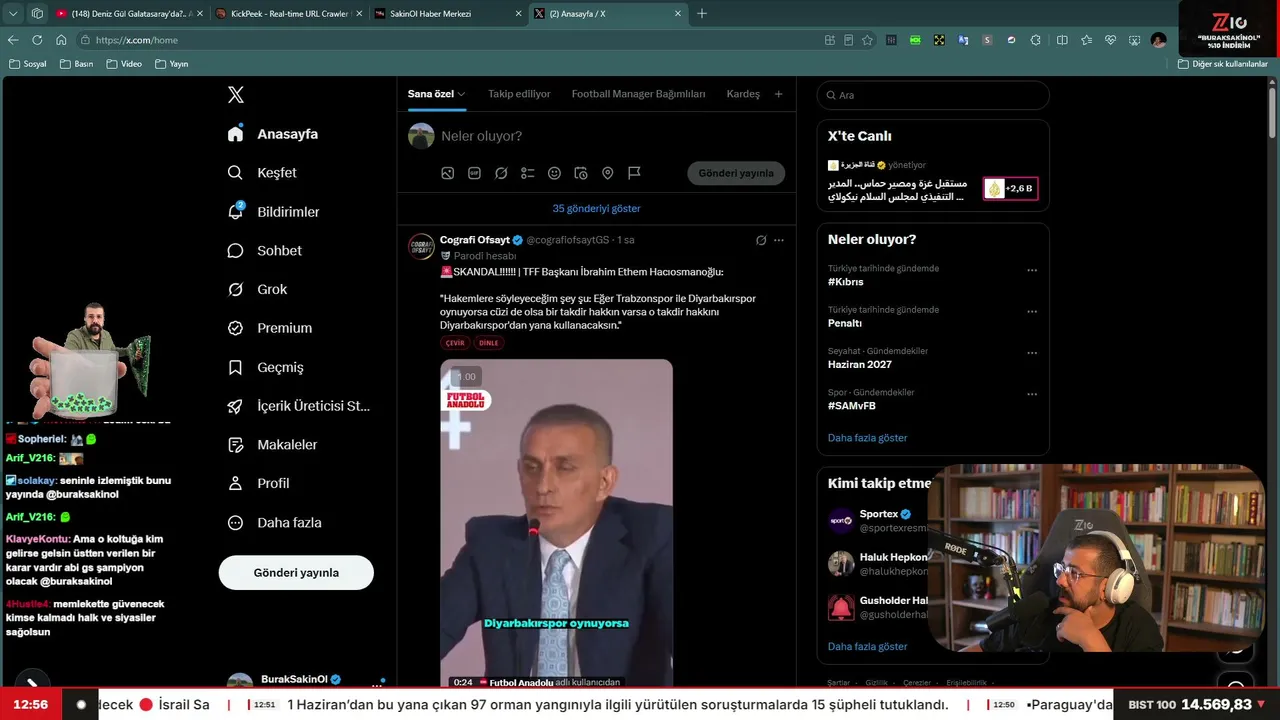Screen dimensions: 1280x720
Task: Show the 35 new posts
Action: click(x=597, y=208)
